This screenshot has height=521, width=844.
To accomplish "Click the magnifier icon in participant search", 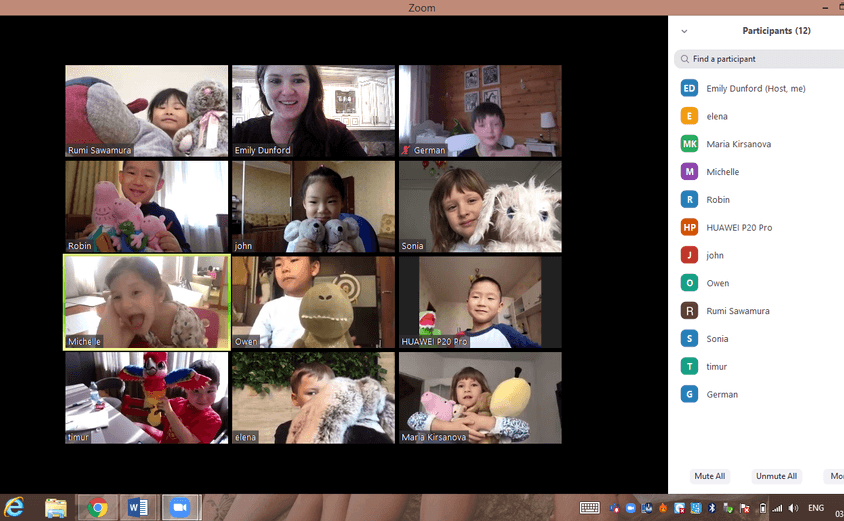I will coord(684,59).
